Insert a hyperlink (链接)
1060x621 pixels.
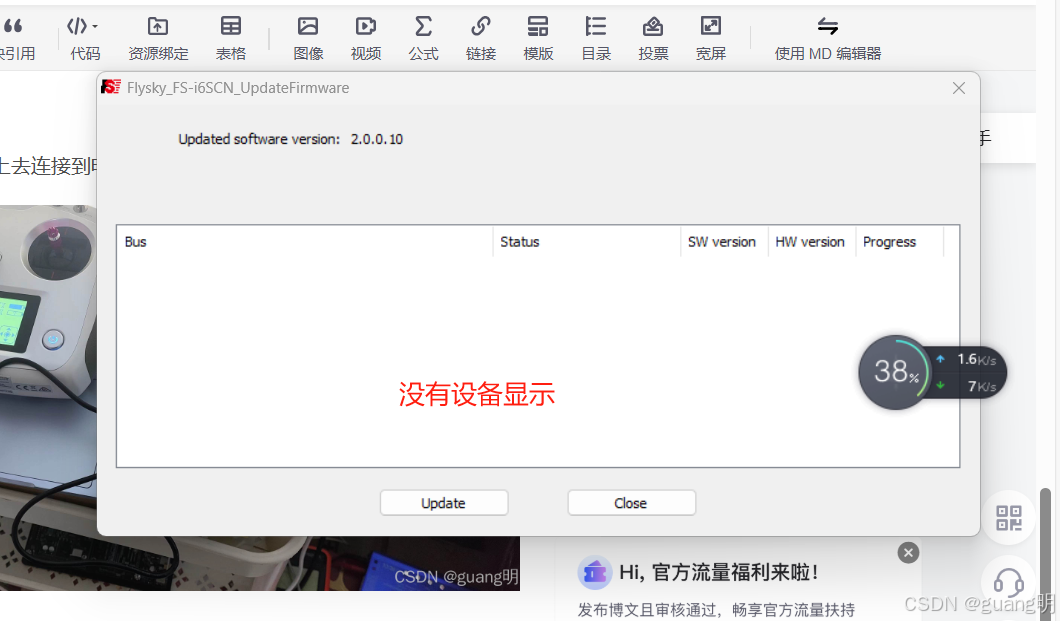(481, 38)
